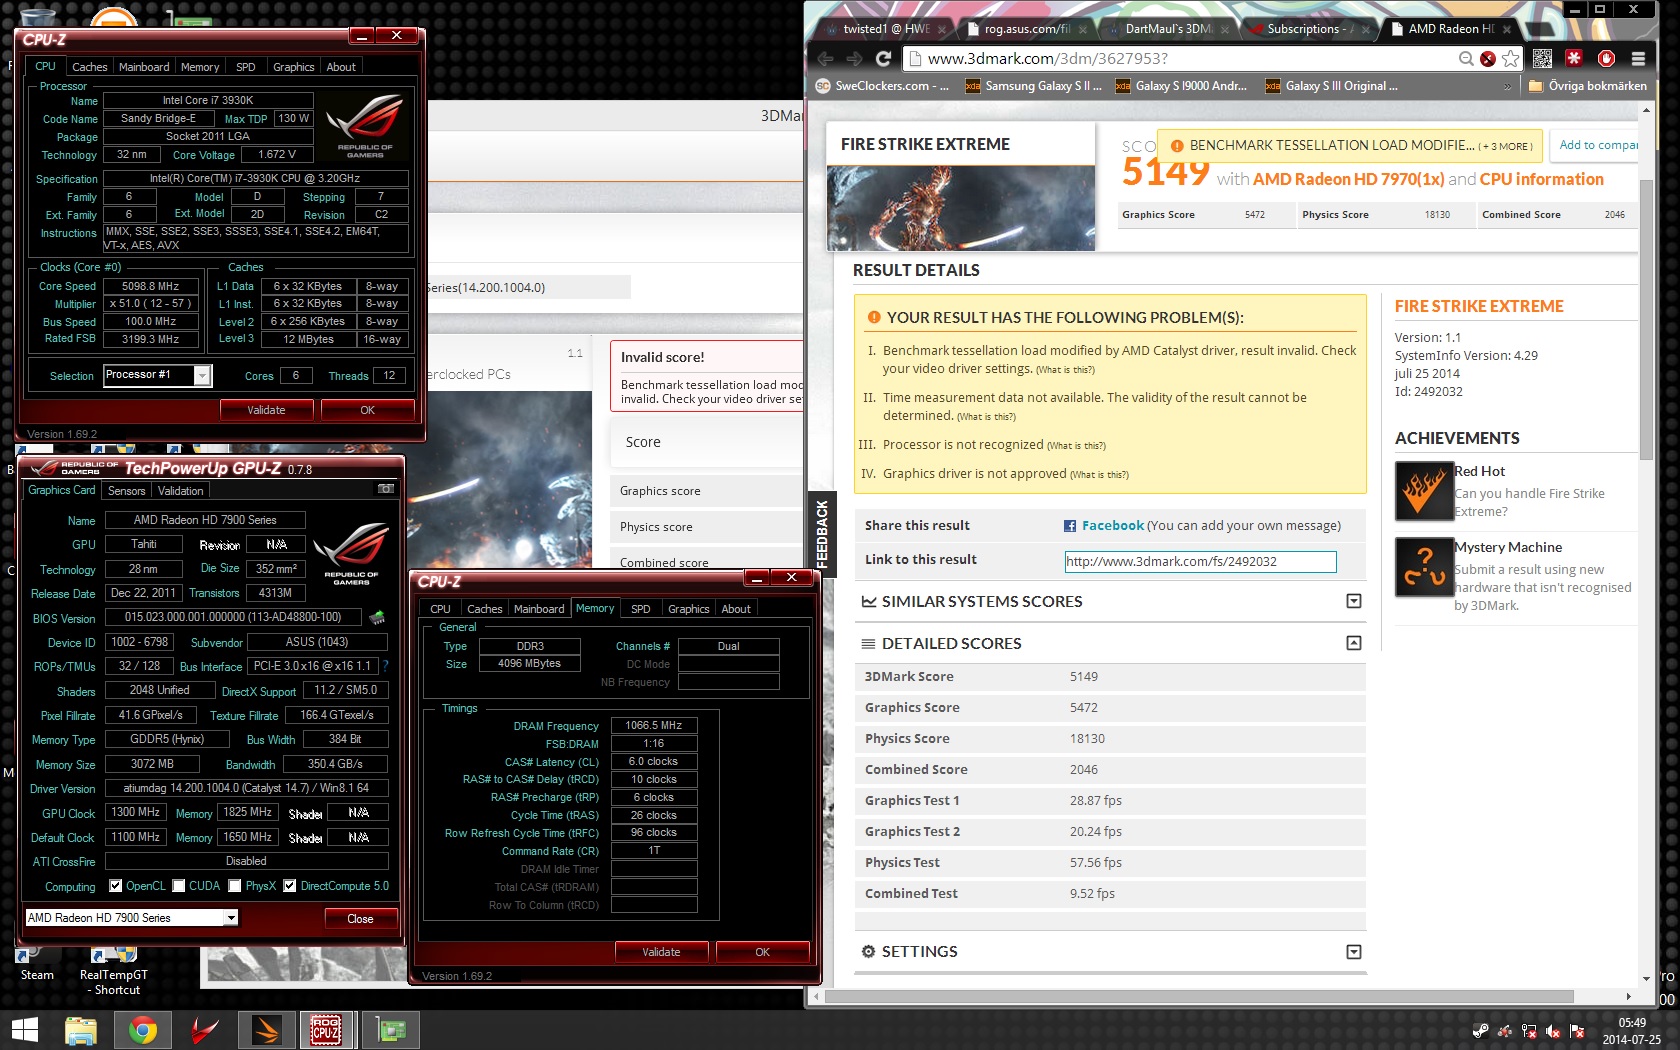The image size is (1680, 1050).
Task: Select GPU-Z graphics card taskbar icon
Action: pos(390,1030)
